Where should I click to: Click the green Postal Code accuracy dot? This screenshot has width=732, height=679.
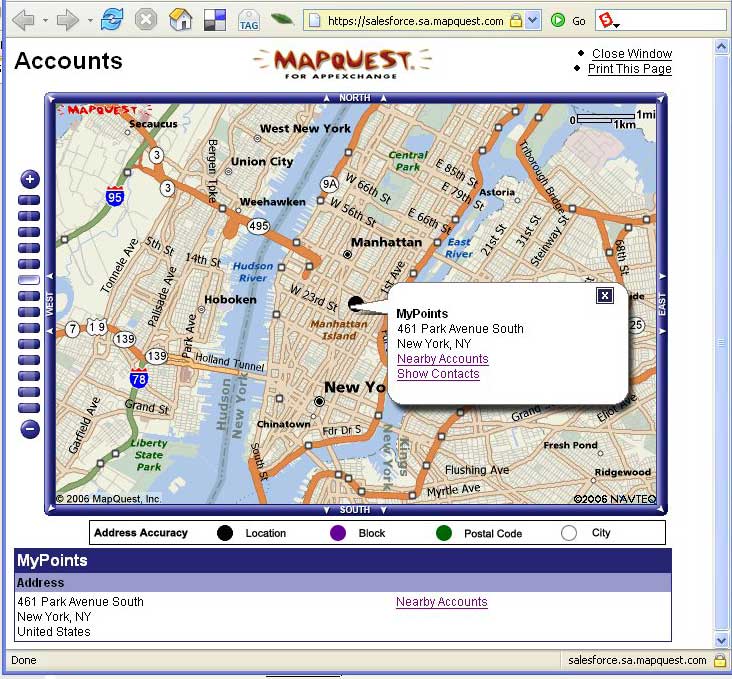point(443,533)
